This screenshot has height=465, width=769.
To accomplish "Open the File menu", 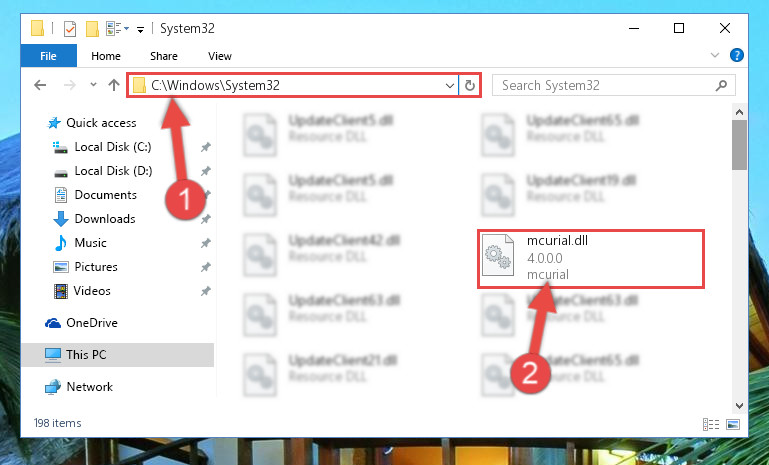I will (x=49, y=56).
